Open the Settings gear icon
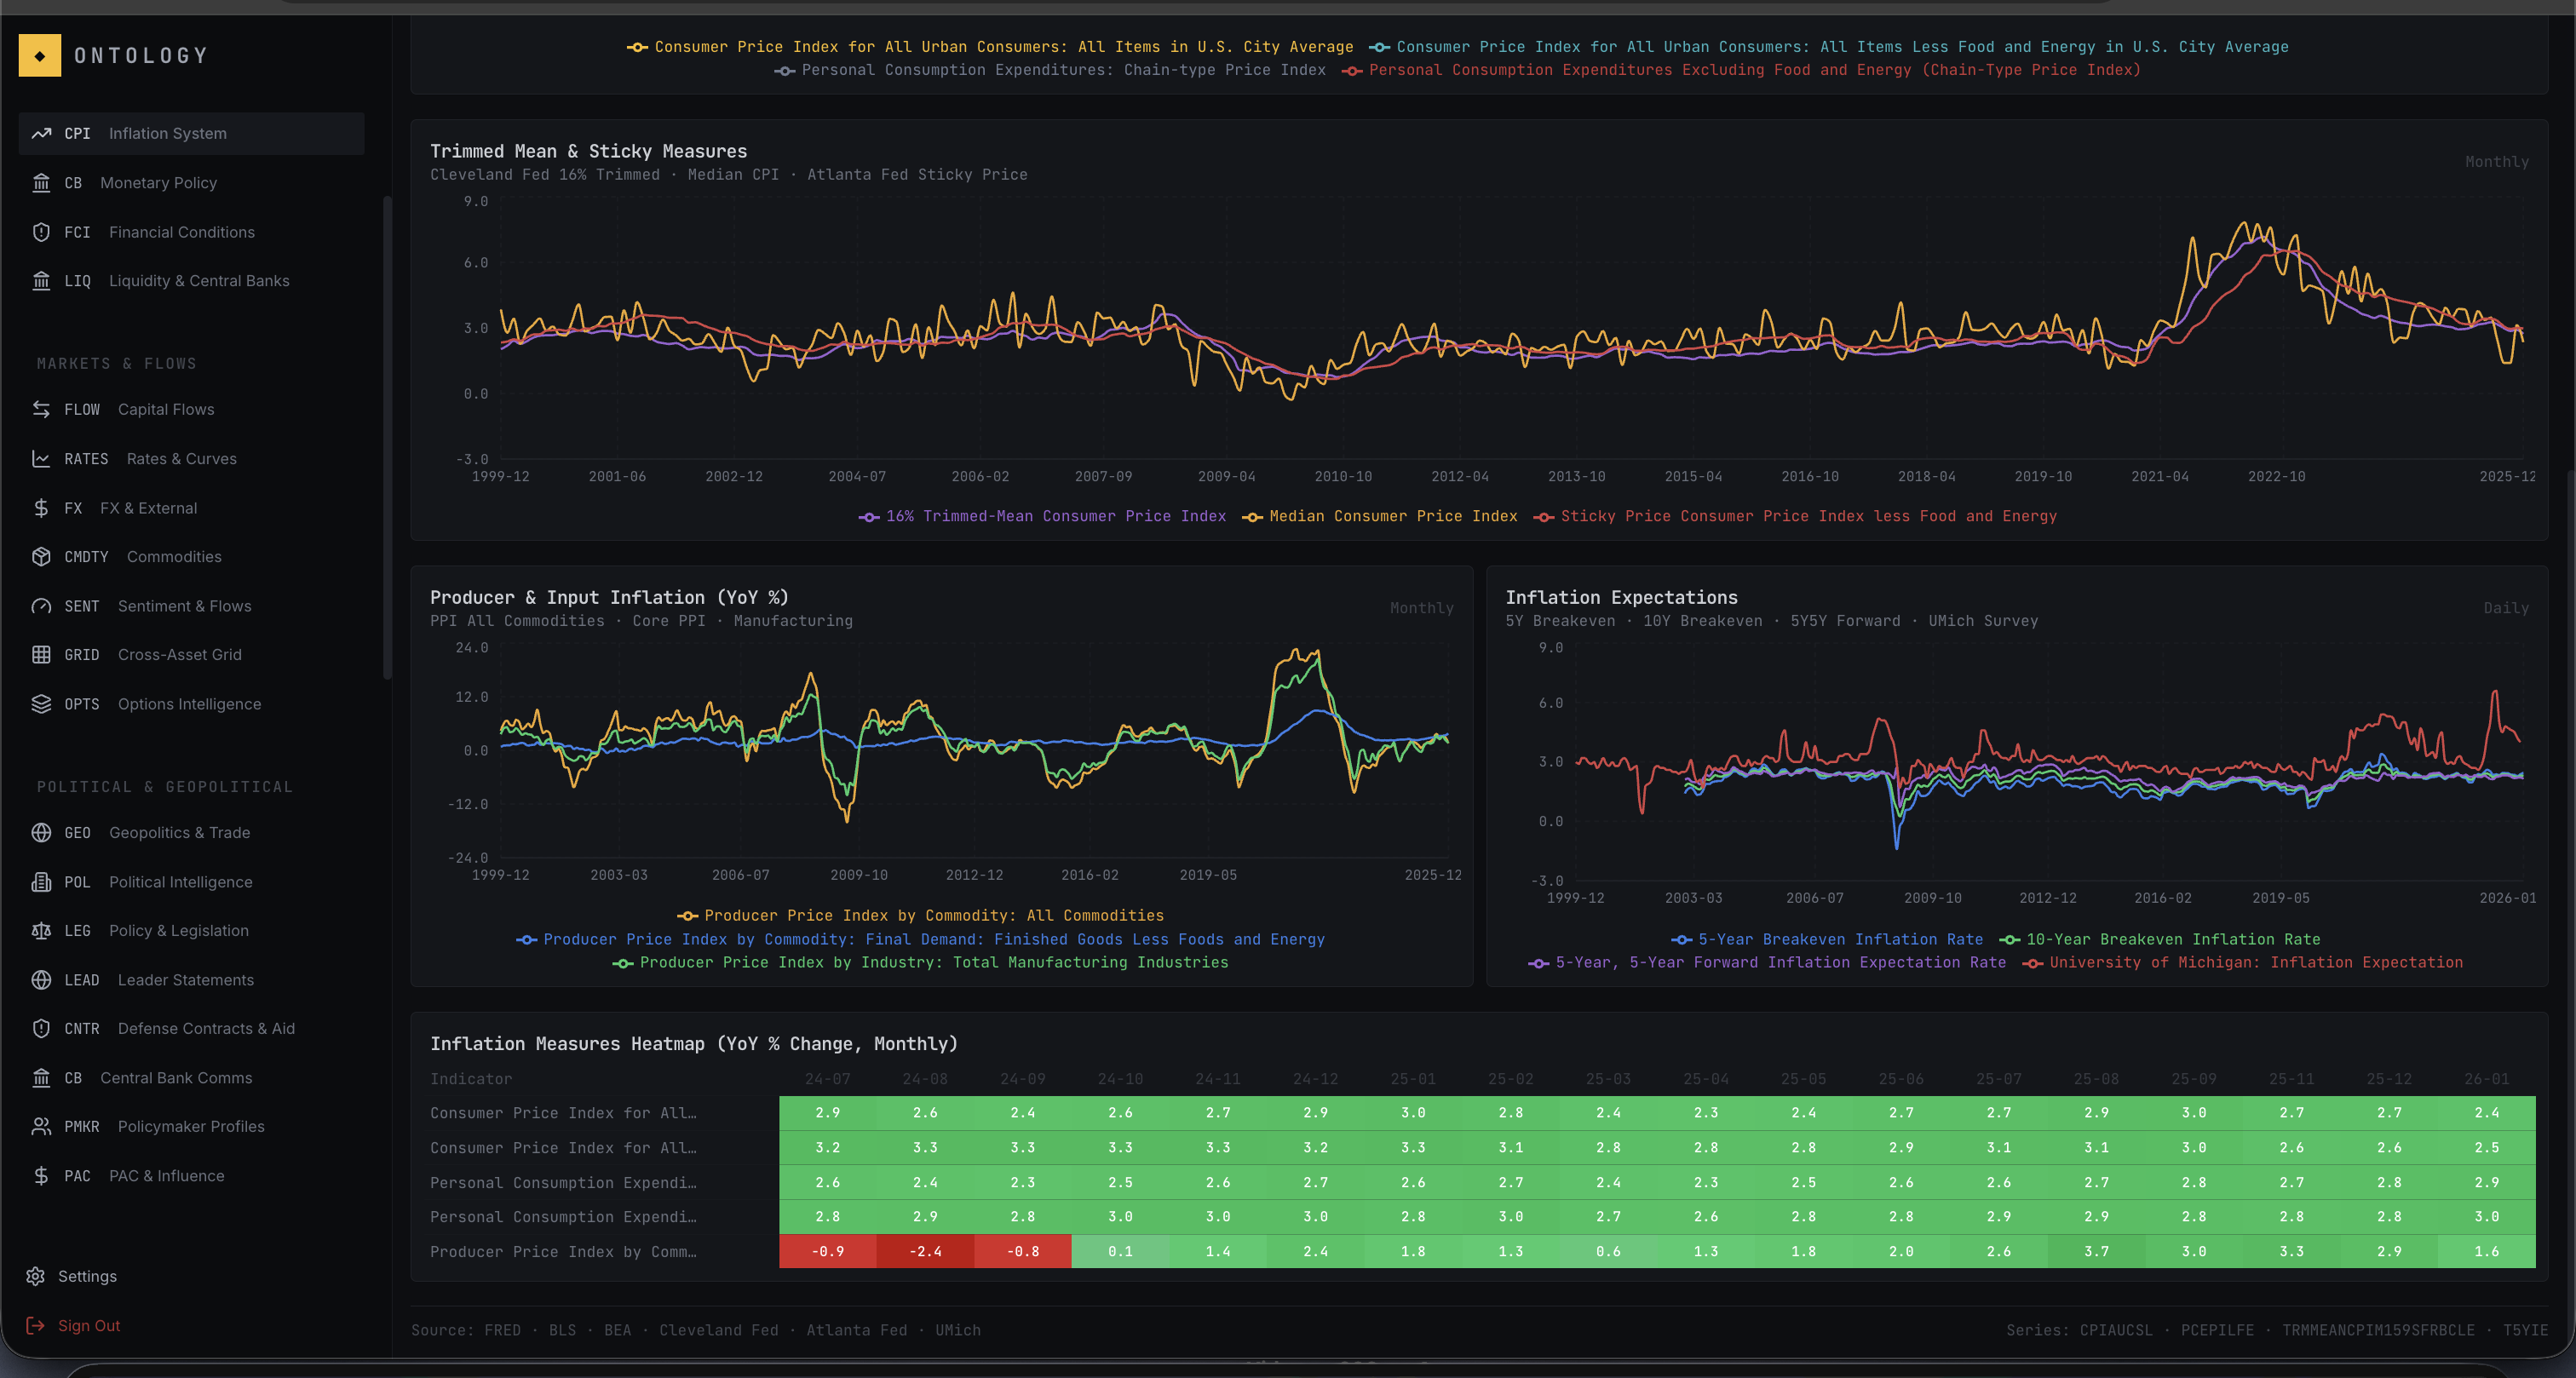 (x=36, y=1276)
